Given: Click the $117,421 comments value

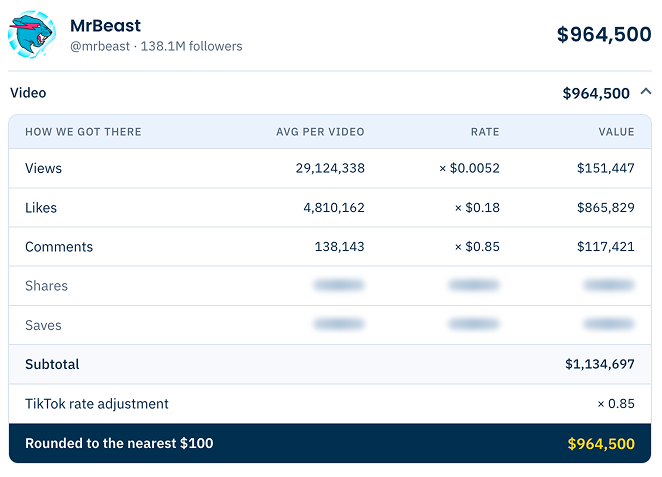Looking at the screenshot, I should click(x=606, y=247).
